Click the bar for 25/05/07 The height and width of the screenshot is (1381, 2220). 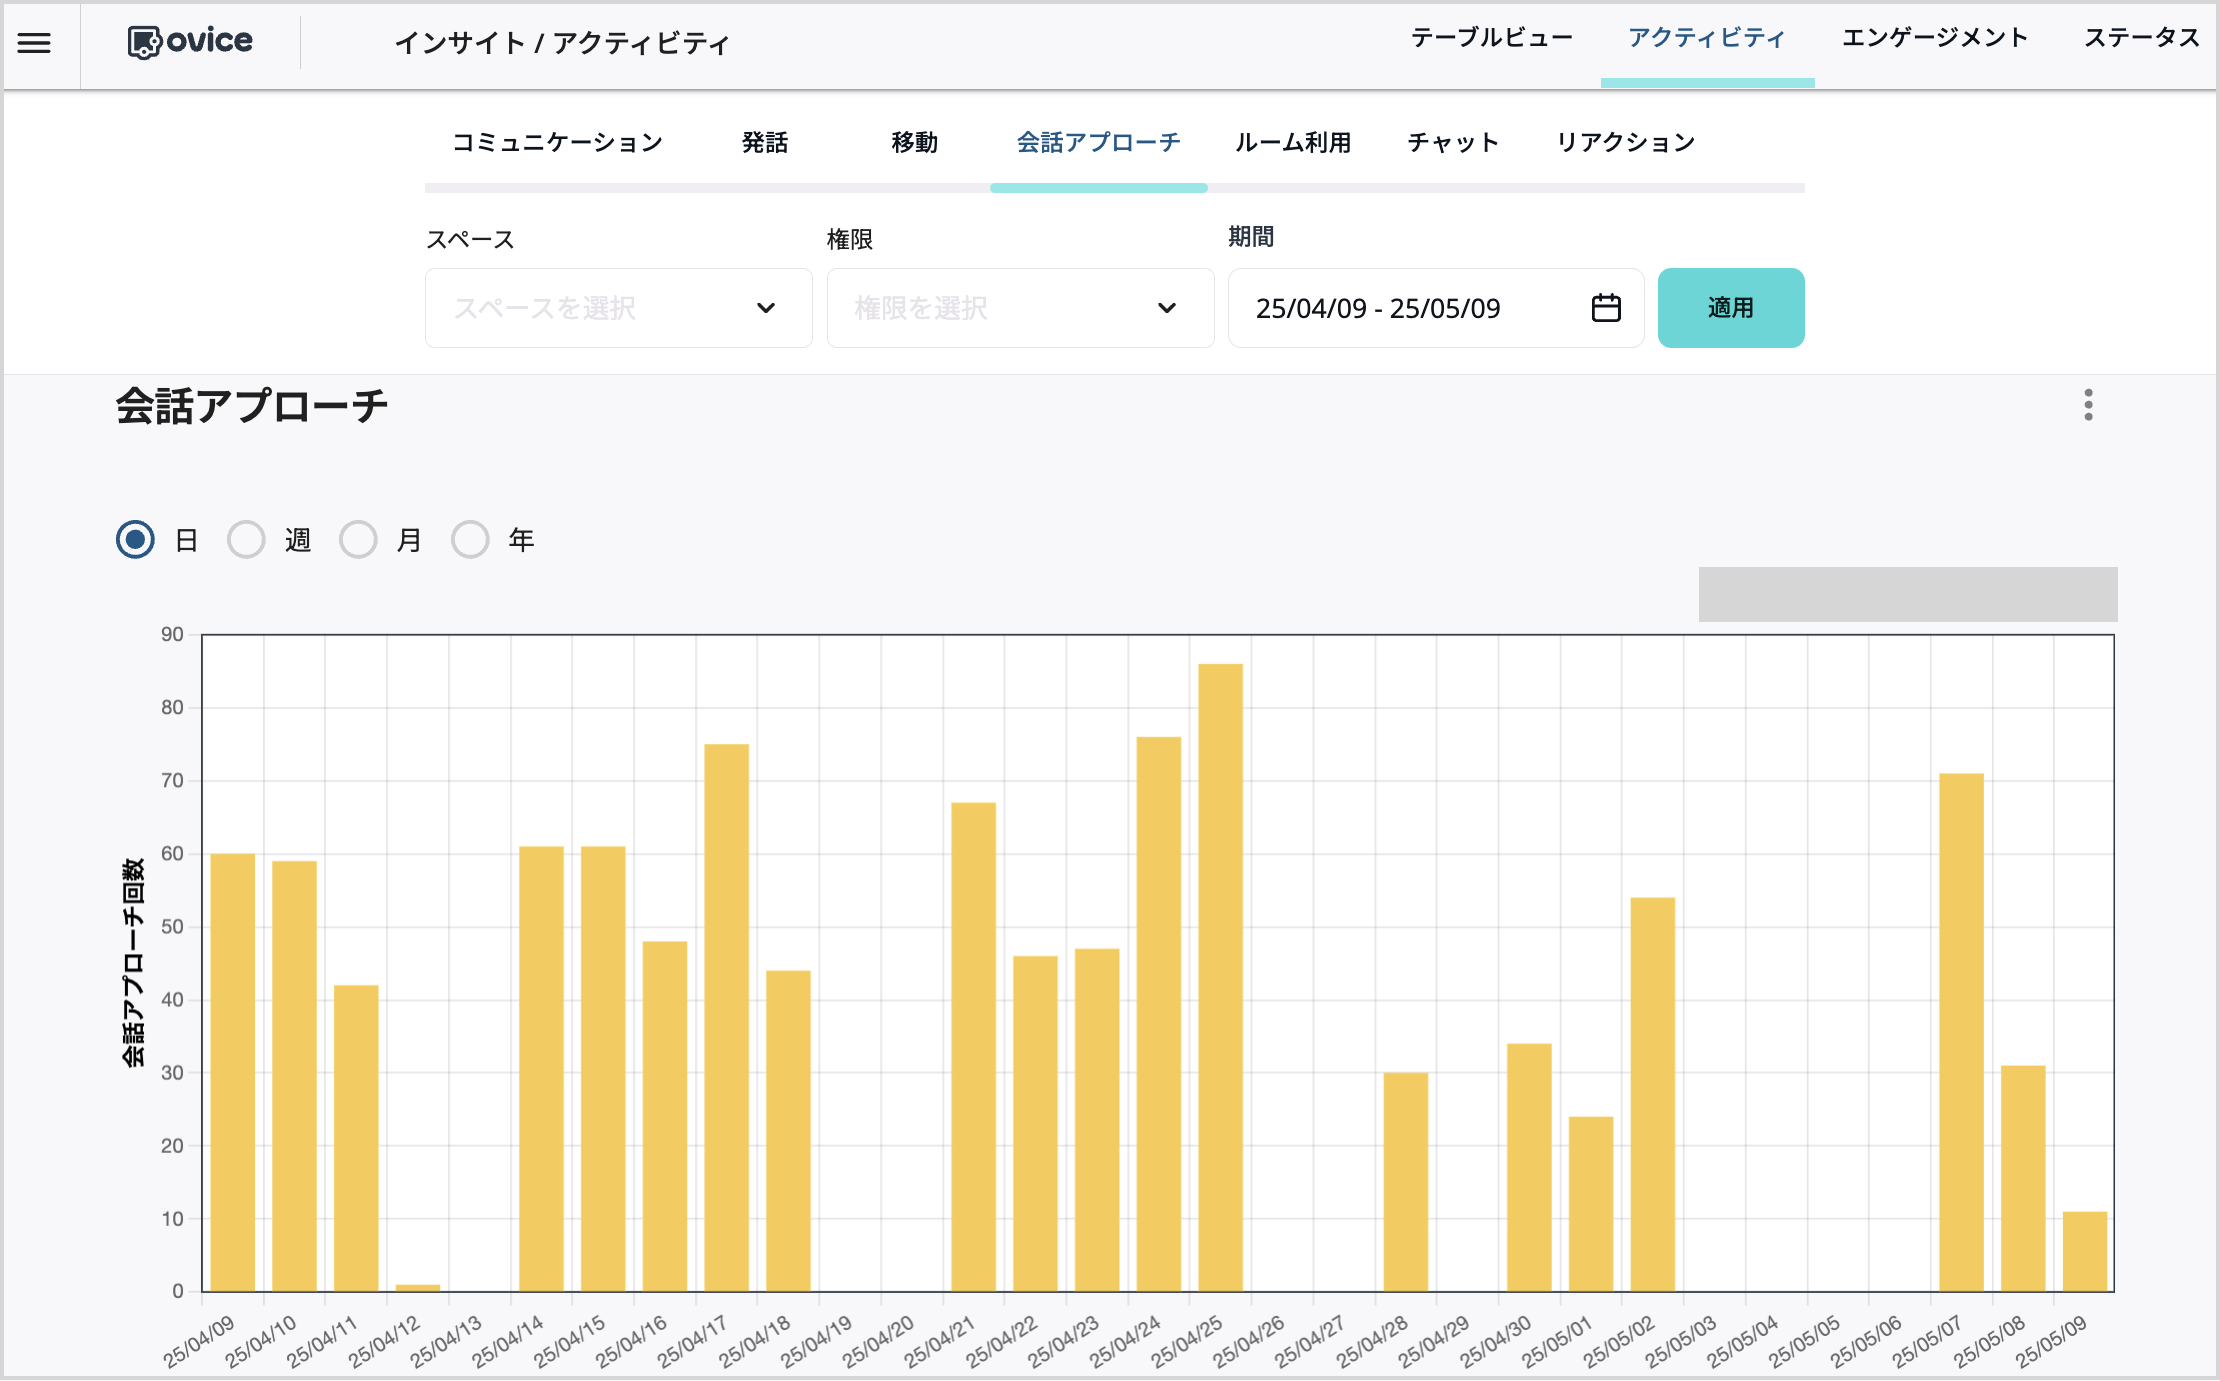tap(1961, 1032)
